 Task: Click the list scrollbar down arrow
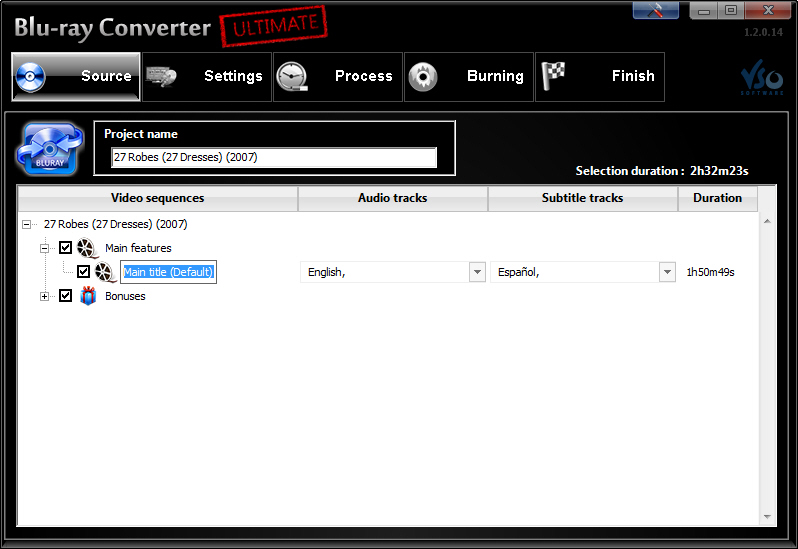767,517
